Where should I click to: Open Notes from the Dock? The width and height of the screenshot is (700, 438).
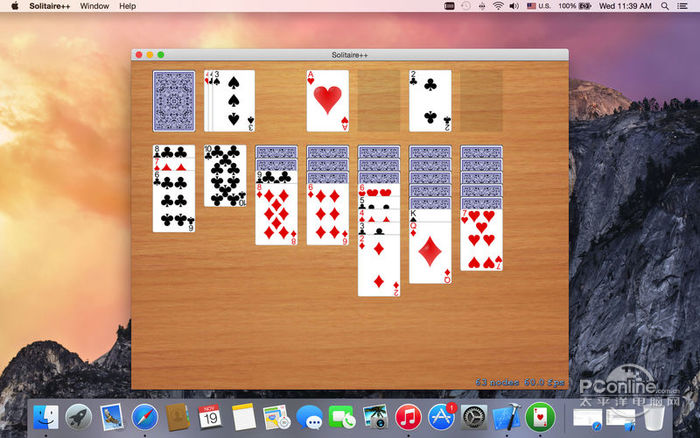click(x=243, y=417)
